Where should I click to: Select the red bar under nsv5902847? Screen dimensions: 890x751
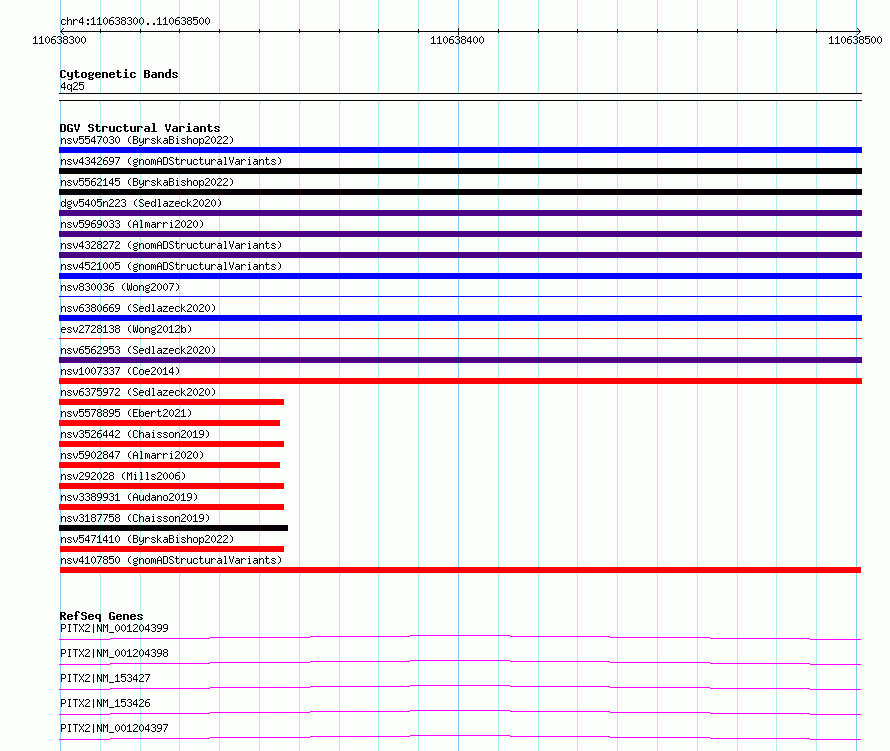[x=170, y=465]
